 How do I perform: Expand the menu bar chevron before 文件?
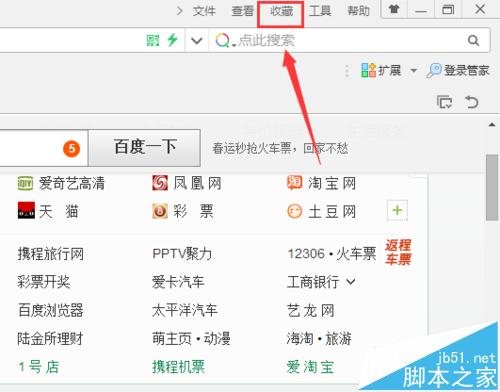(x=180, y=11)
